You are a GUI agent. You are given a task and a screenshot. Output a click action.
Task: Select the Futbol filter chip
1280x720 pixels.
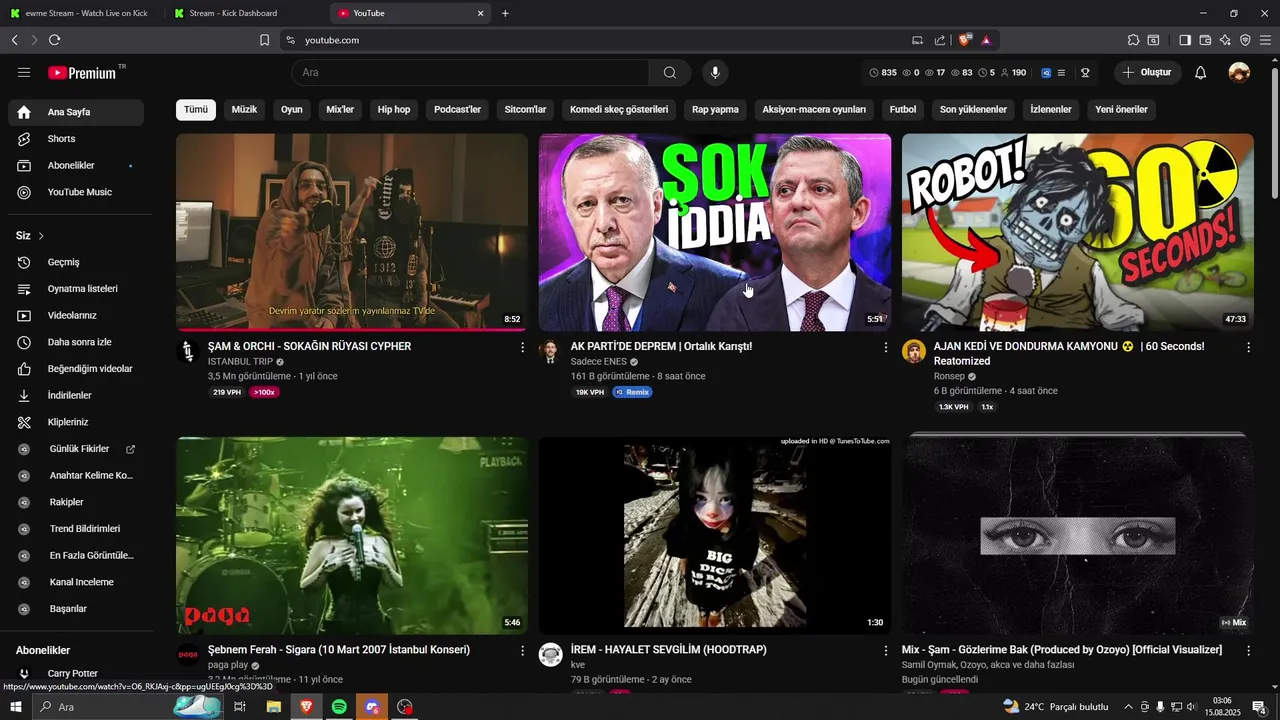(903, 110)
